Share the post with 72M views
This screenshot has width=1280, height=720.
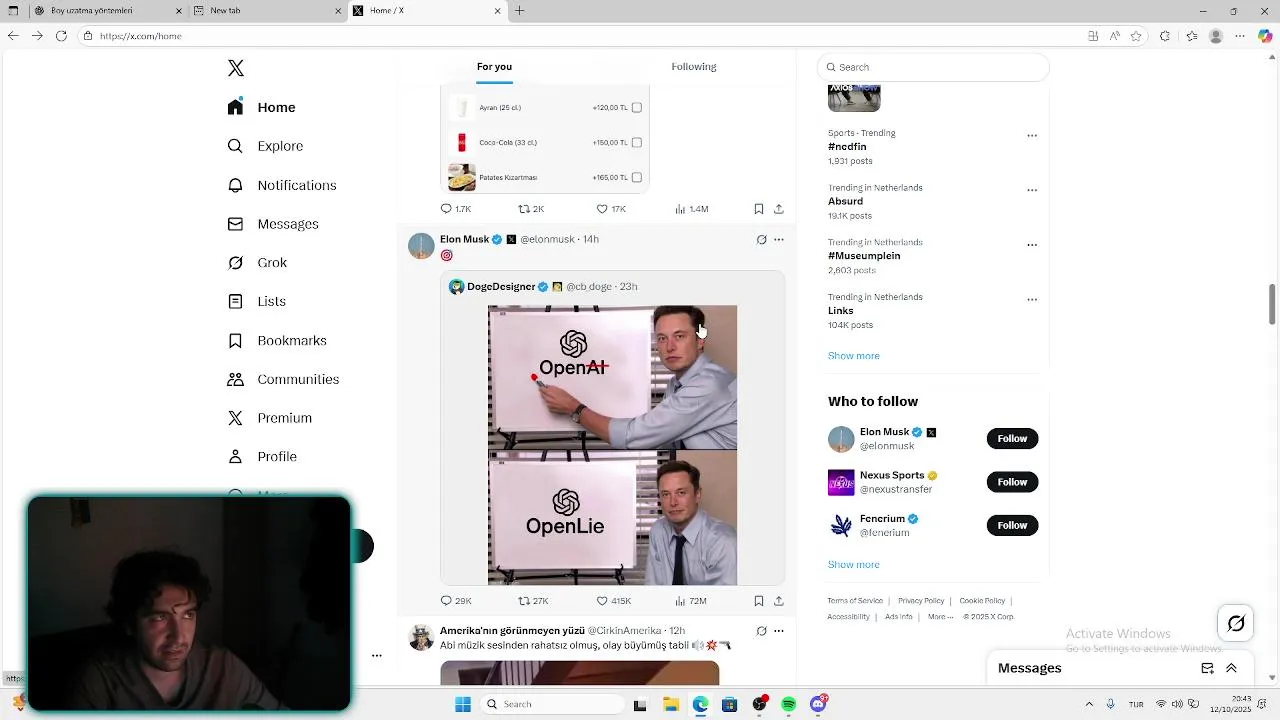(779, 601)
